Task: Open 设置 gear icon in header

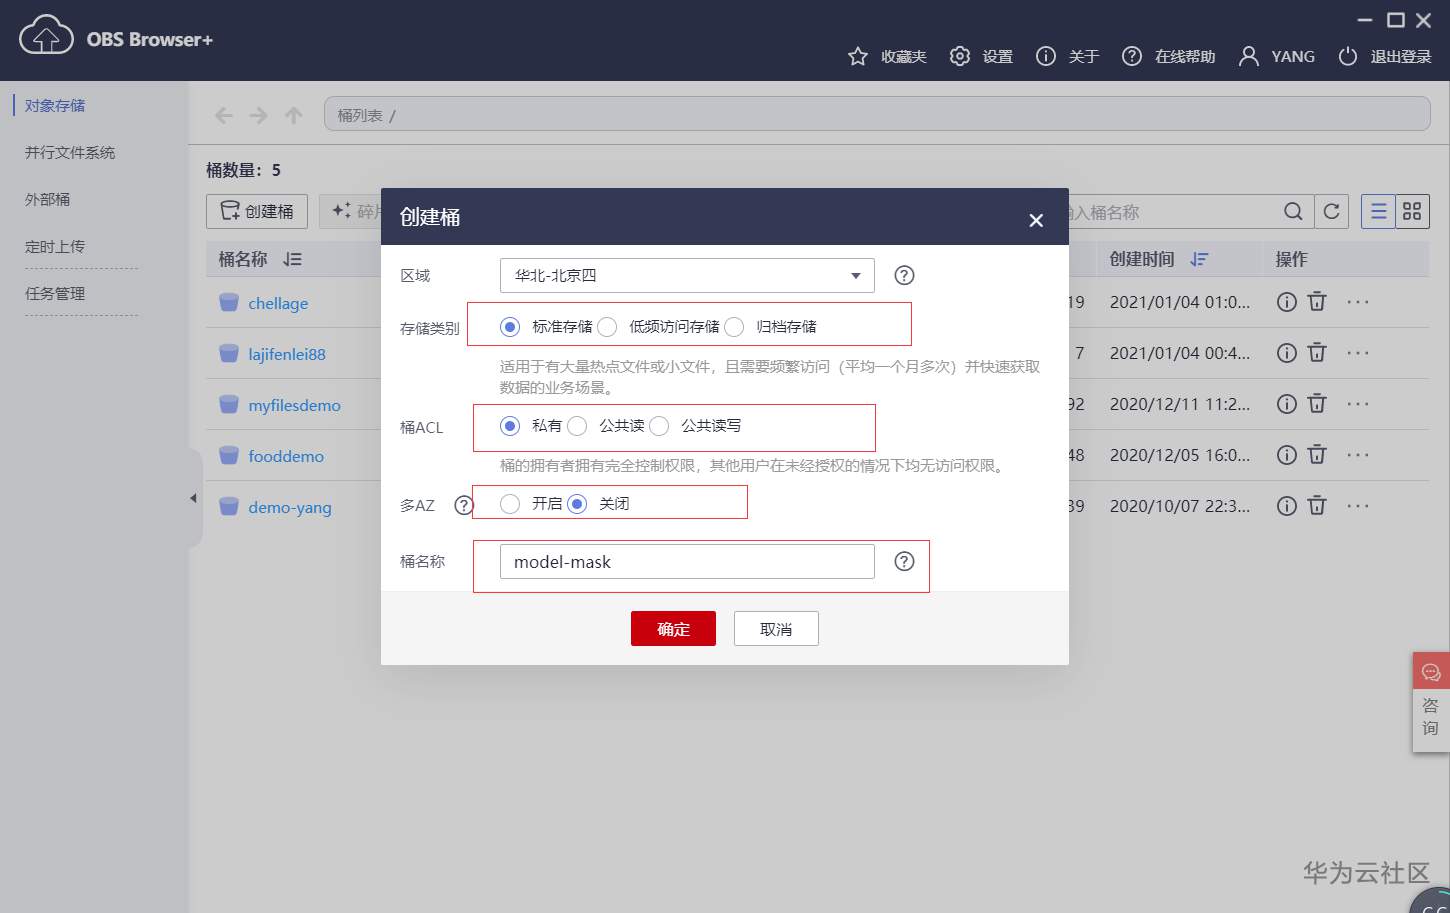Action: [960, 56]
